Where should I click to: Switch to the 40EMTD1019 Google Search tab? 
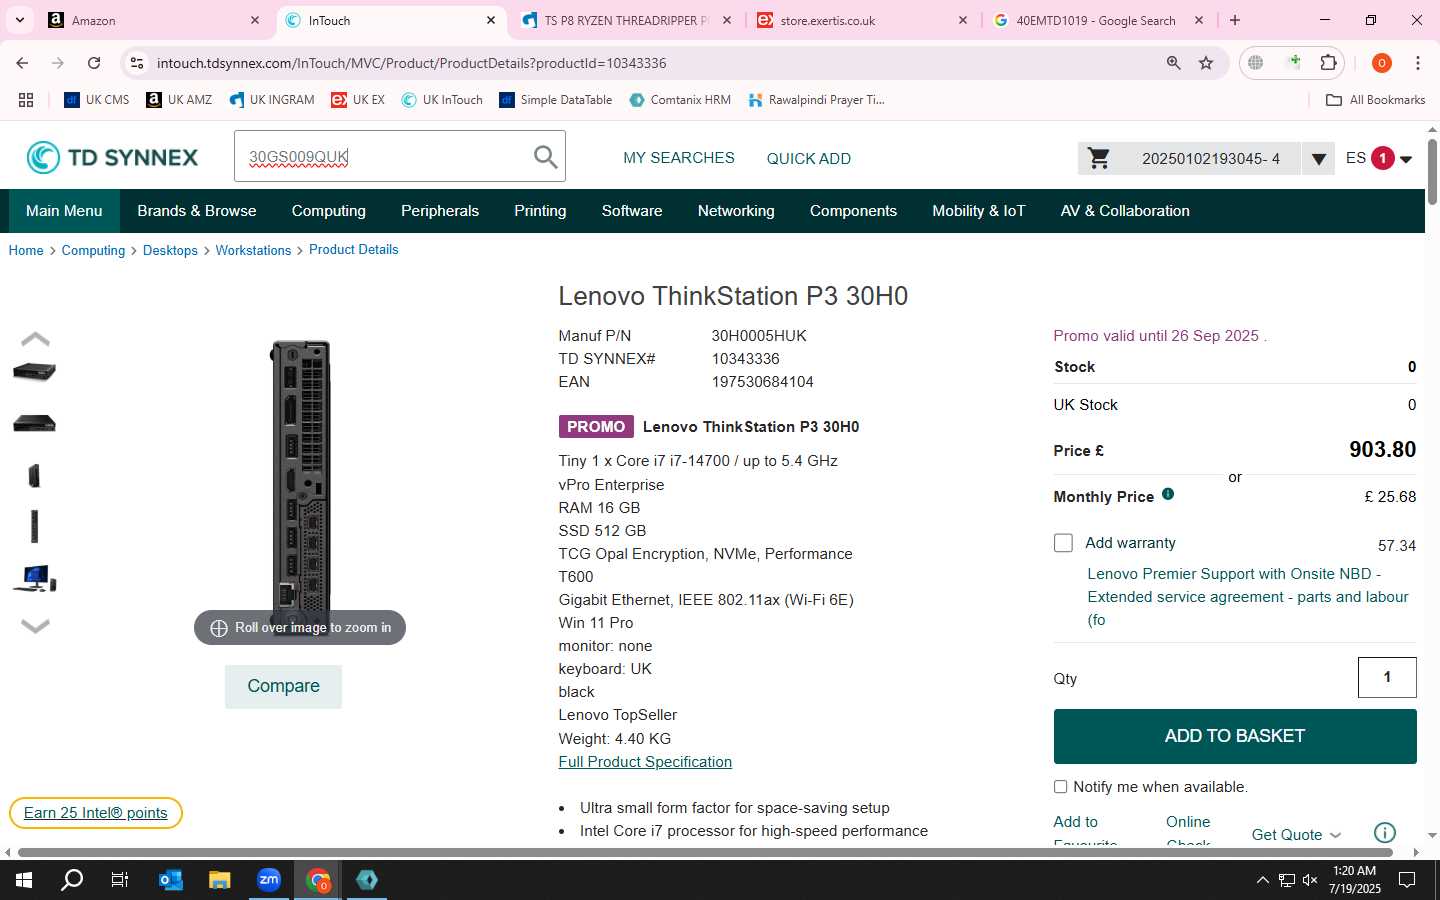coord(1098,20)
